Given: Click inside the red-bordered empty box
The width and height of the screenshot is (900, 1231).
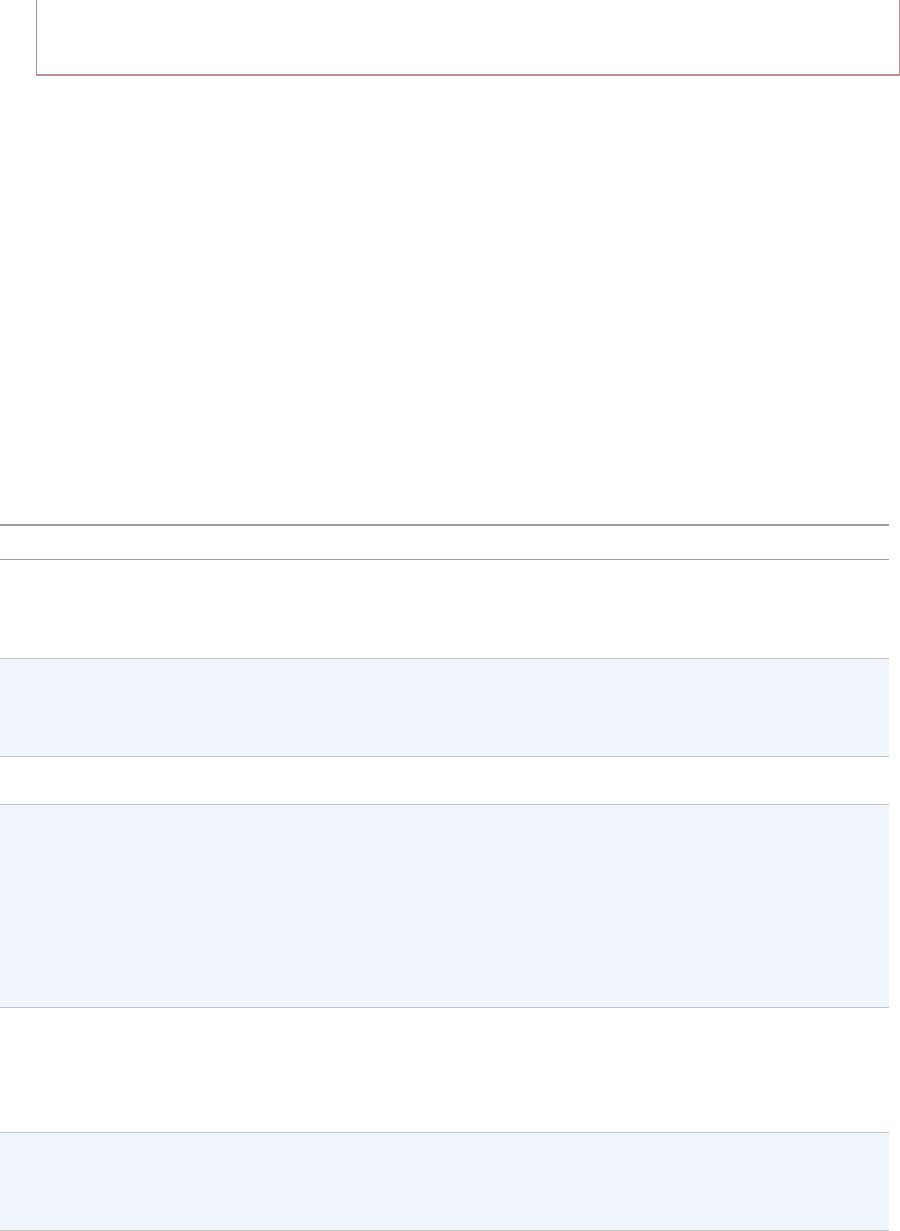Looking at the screenshot, I should tap(468, 35).
